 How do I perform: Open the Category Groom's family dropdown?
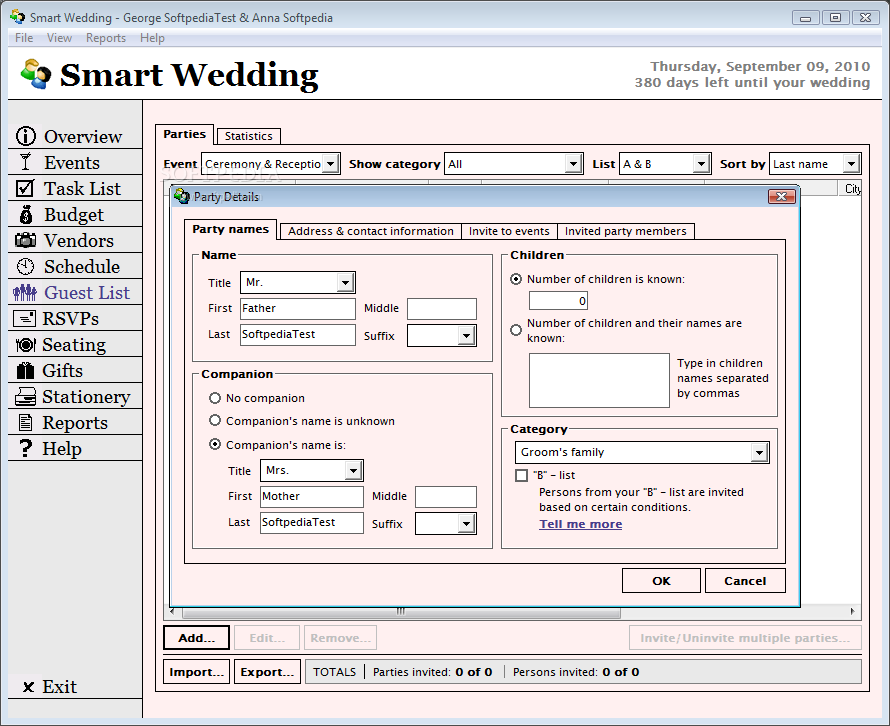click(x=759, y=452)
